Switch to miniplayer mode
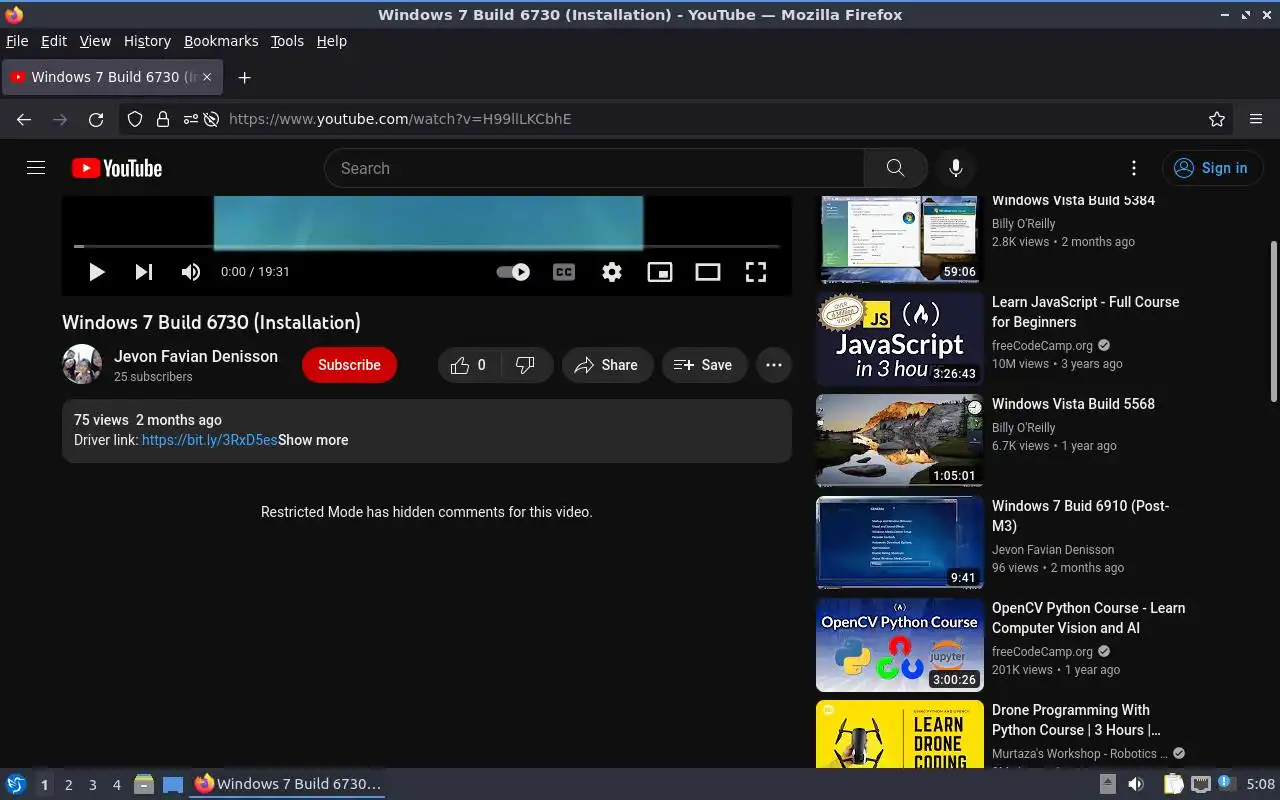 pos(660,272)
